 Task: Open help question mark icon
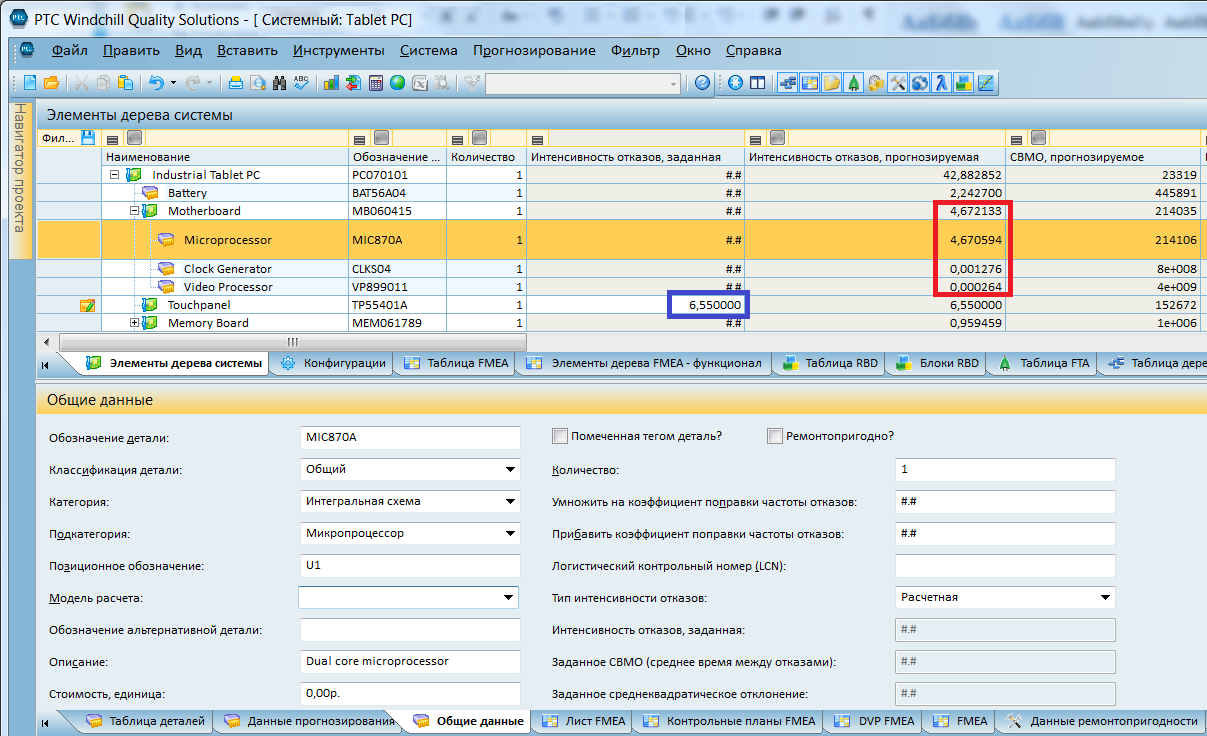pos(702,83)
